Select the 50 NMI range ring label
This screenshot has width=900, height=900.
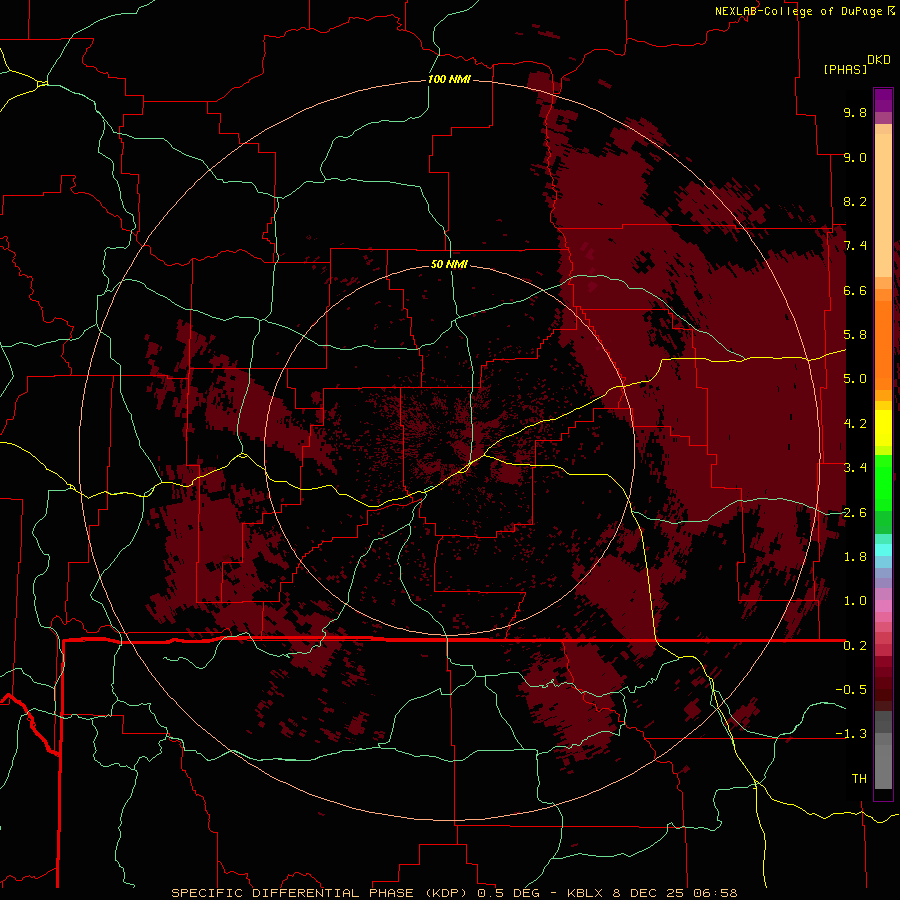(x=449, y=264)
